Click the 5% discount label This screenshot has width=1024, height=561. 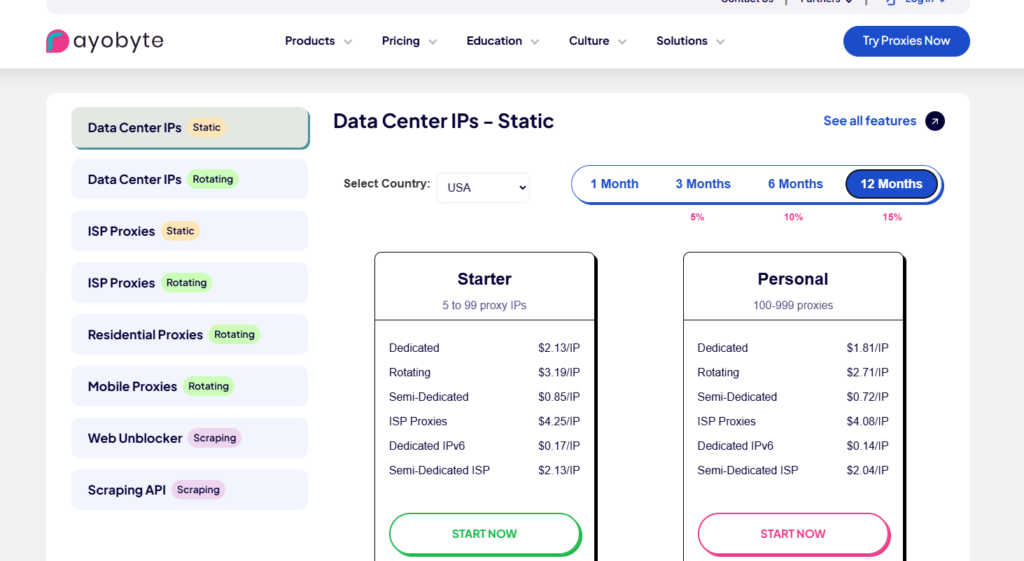click(697, 217)
